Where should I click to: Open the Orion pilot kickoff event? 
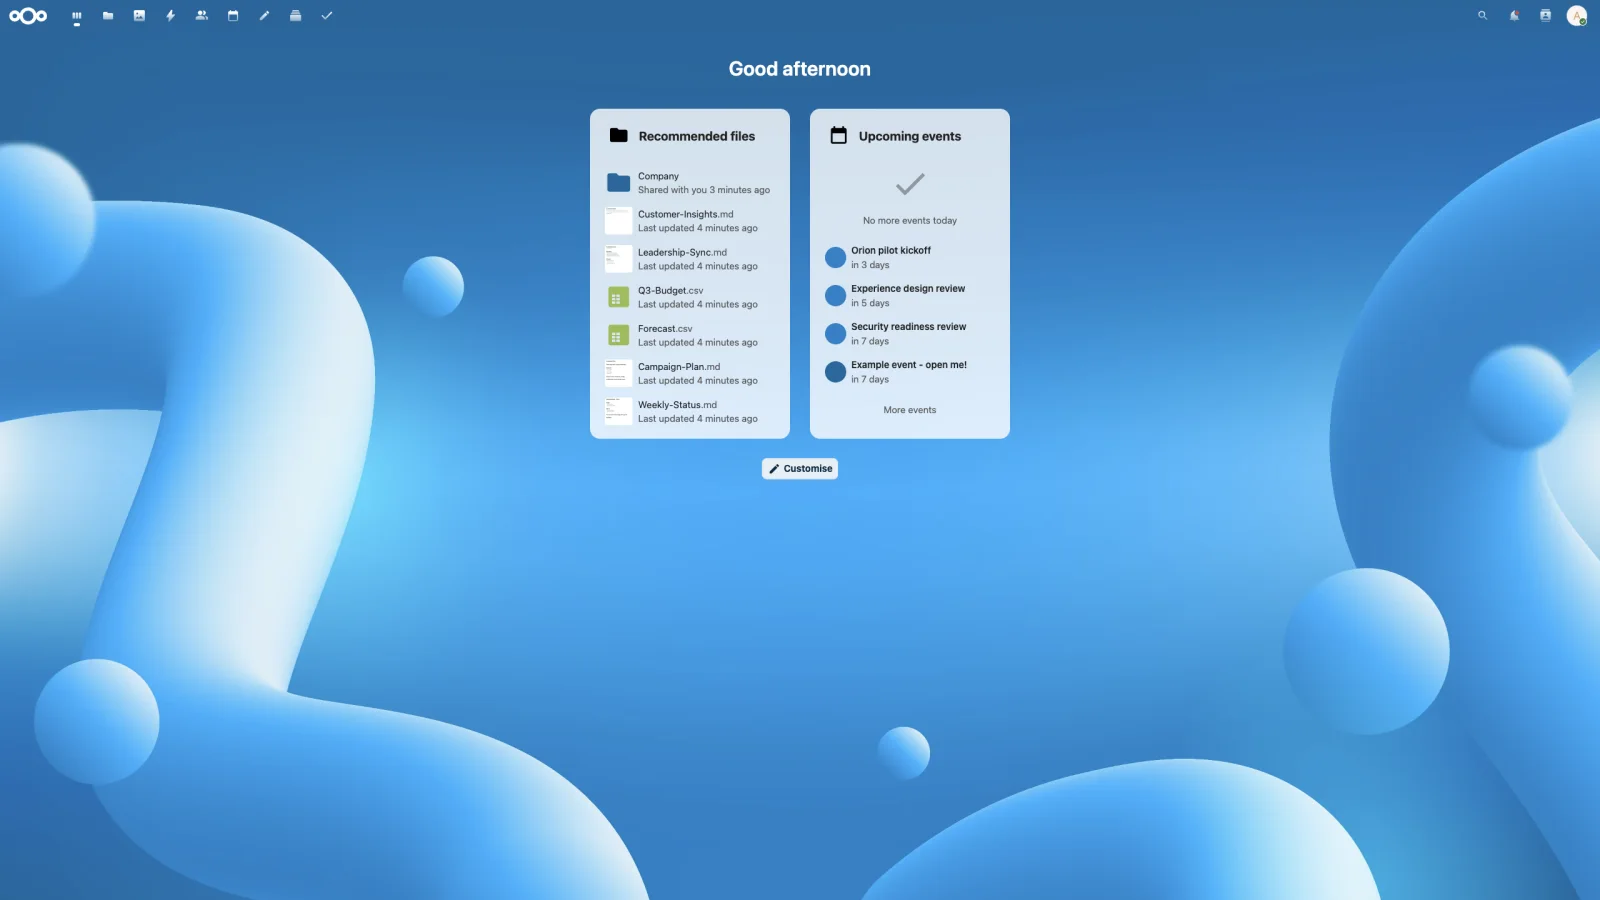pos(910,258)
